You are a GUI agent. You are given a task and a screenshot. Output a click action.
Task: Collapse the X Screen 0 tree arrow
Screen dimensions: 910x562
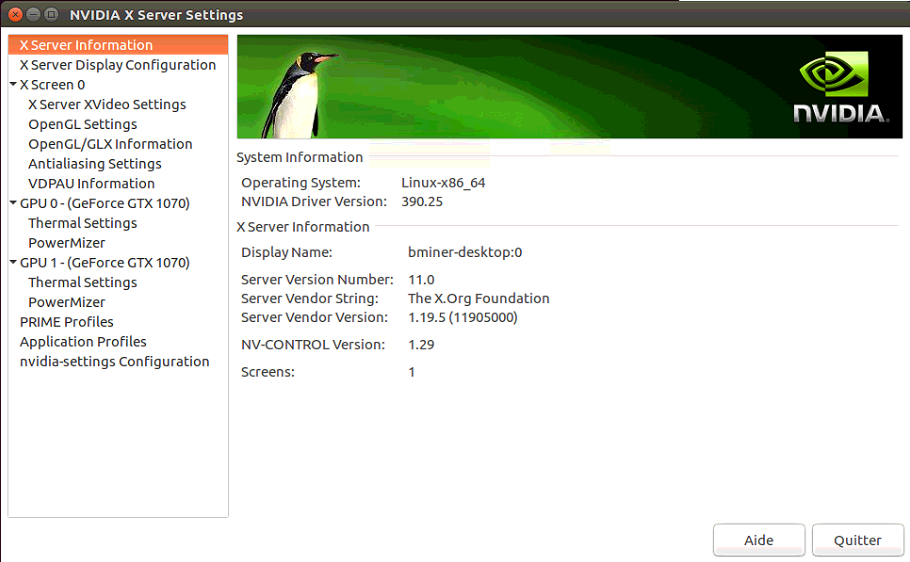click(x=13, y=84)
